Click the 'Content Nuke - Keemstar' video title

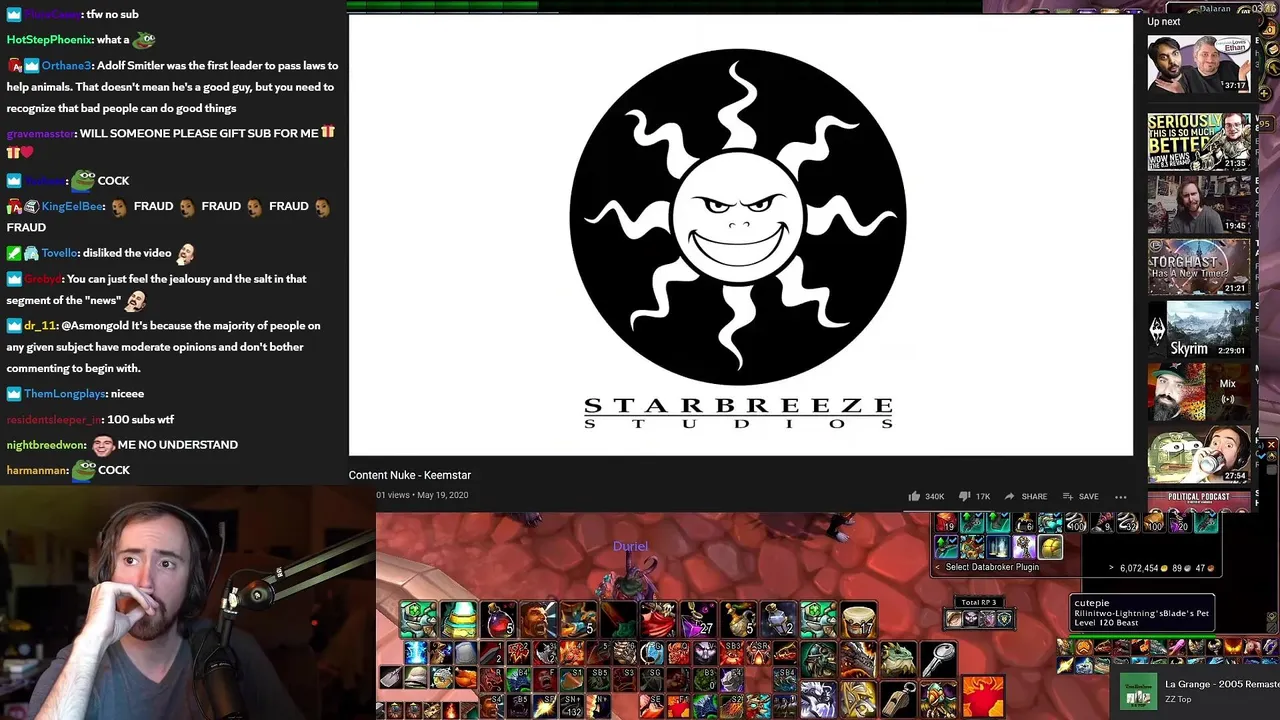tap(409, 475)
